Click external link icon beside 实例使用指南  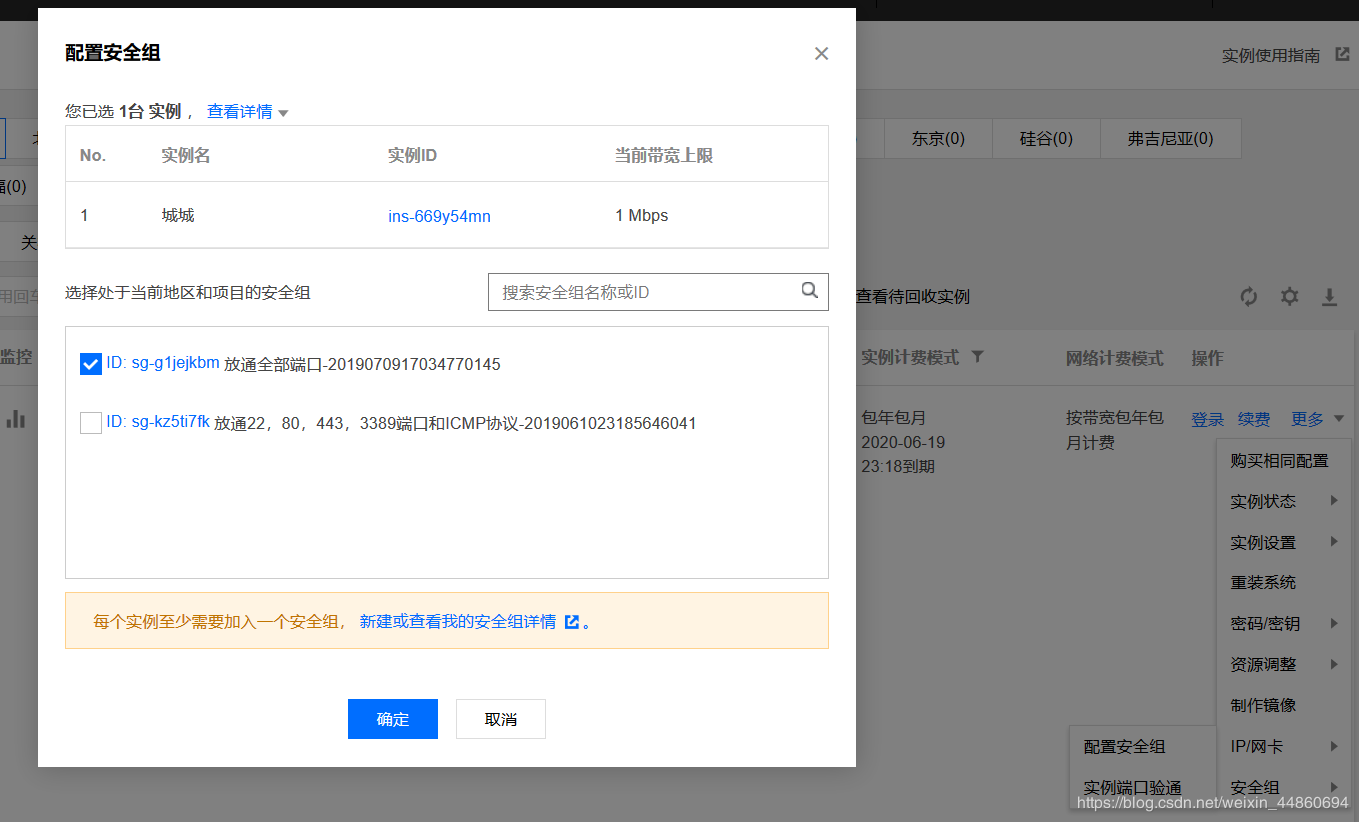coord(1342,54)
